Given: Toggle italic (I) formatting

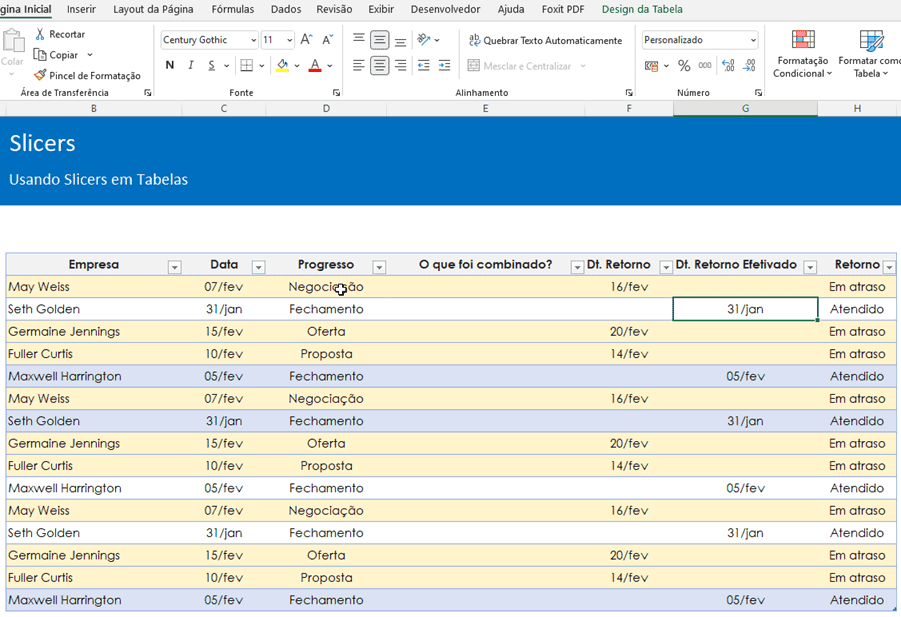Looking at the screenshot, I should (191, 66).
